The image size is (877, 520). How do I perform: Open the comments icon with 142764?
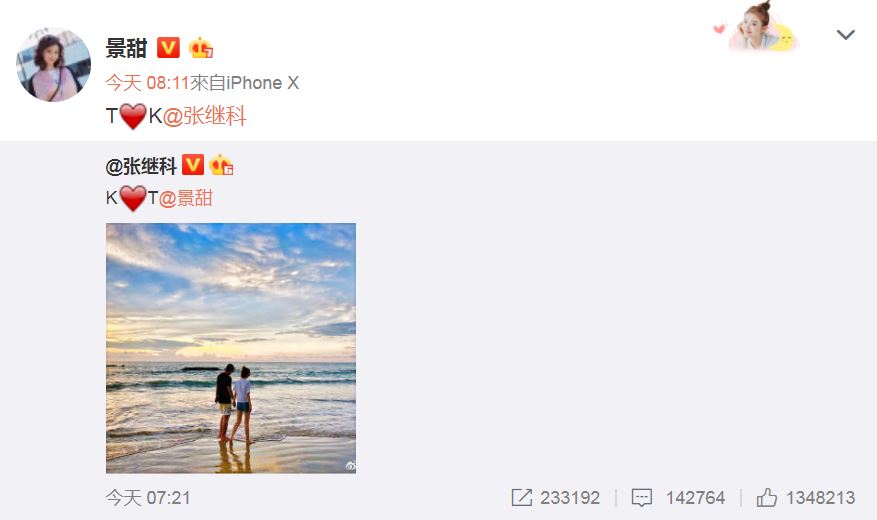pos(678,498)
